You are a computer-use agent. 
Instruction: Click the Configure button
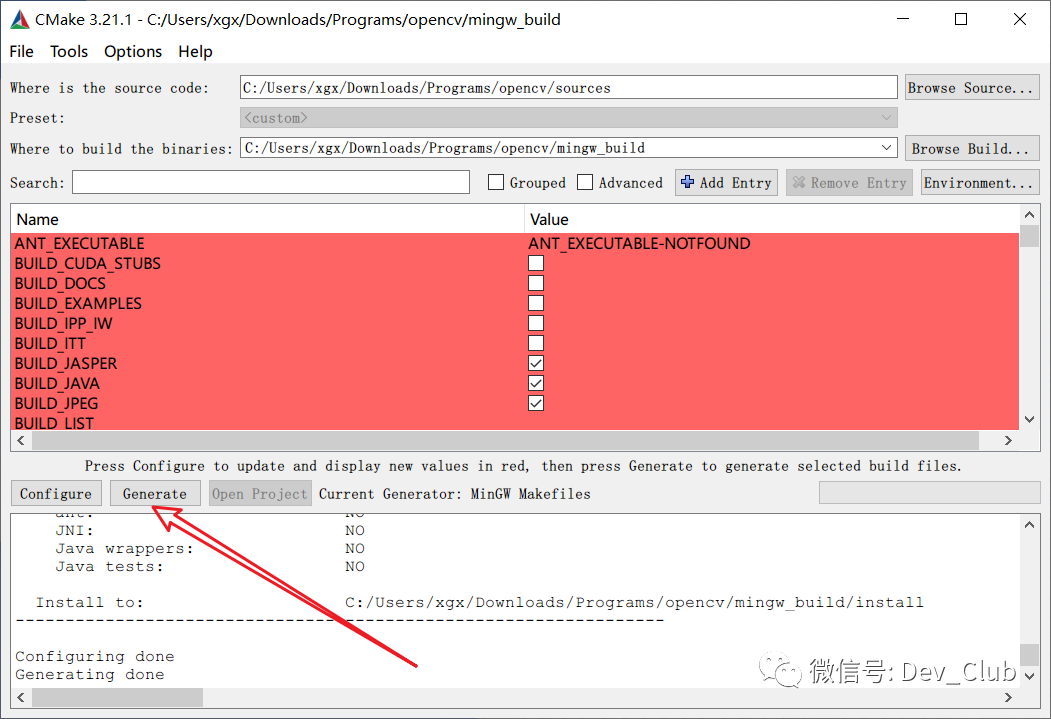pyautogui.click(x=56, y=494)
